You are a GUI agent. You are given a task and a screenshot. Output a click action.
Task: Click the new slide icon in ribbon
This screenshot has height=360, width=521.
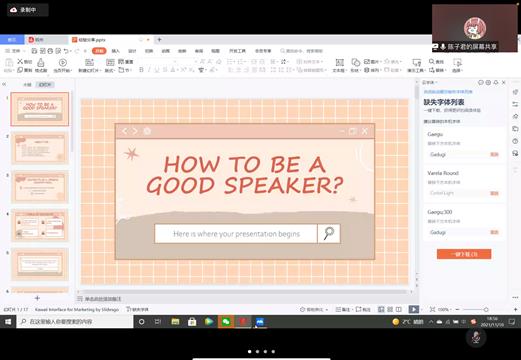coord(89,62)
